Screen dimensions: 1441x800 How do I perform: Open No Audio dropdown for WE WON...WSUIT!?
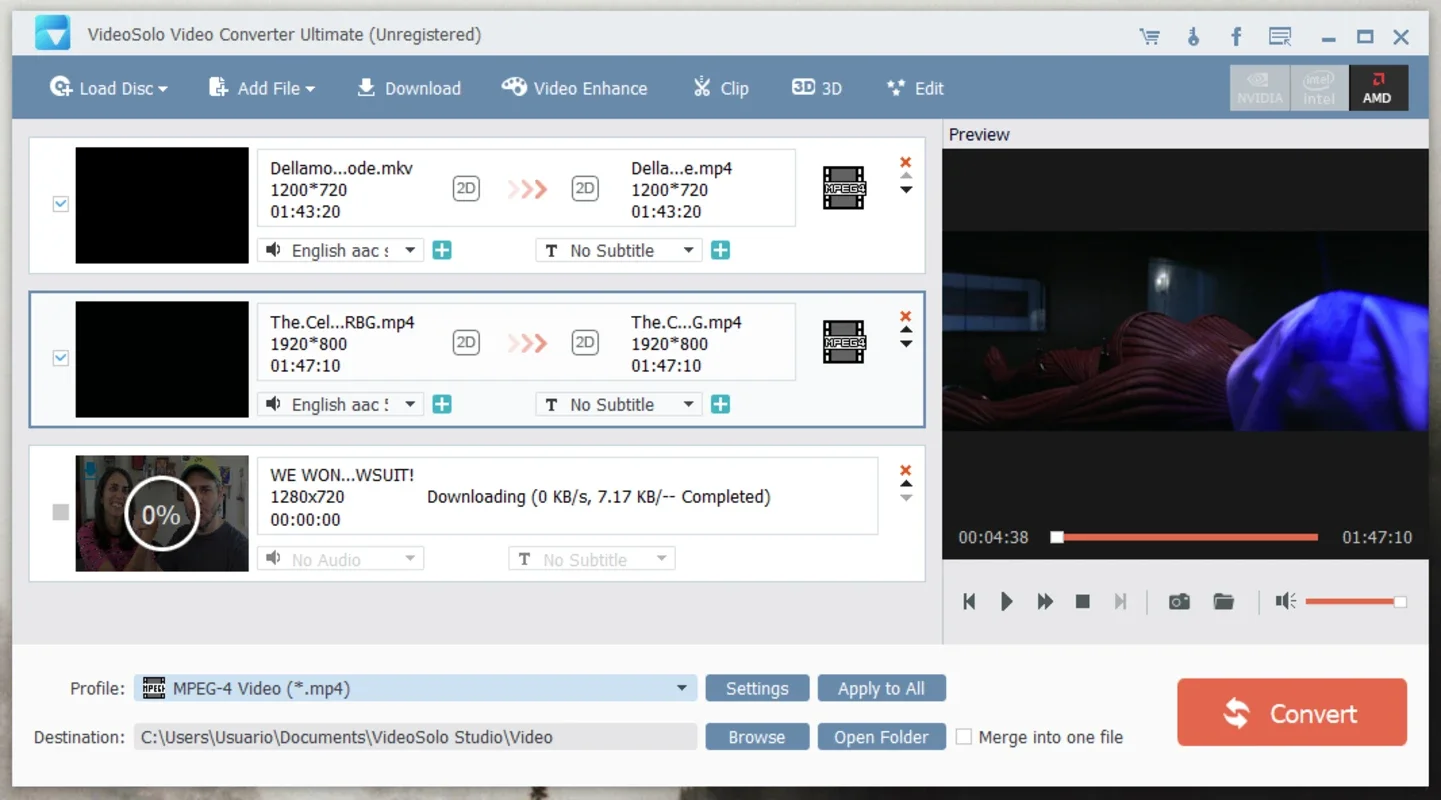point(341,559)
